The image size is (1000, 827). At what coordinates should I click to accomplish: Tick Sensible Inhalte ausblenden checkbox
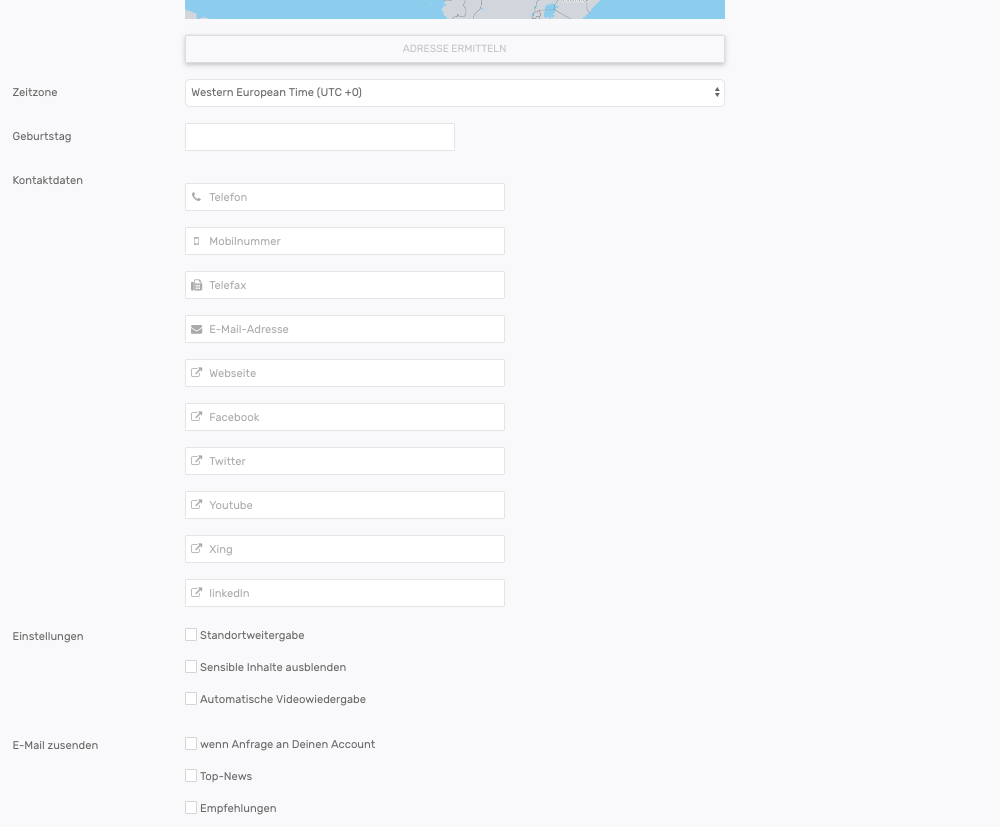[x=191, y=667]
